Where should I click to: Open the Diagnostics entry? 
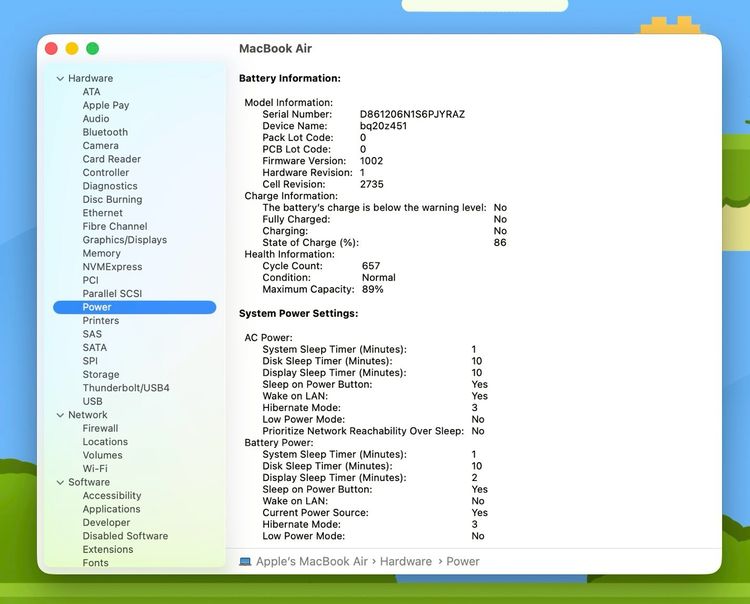(110, 186)
